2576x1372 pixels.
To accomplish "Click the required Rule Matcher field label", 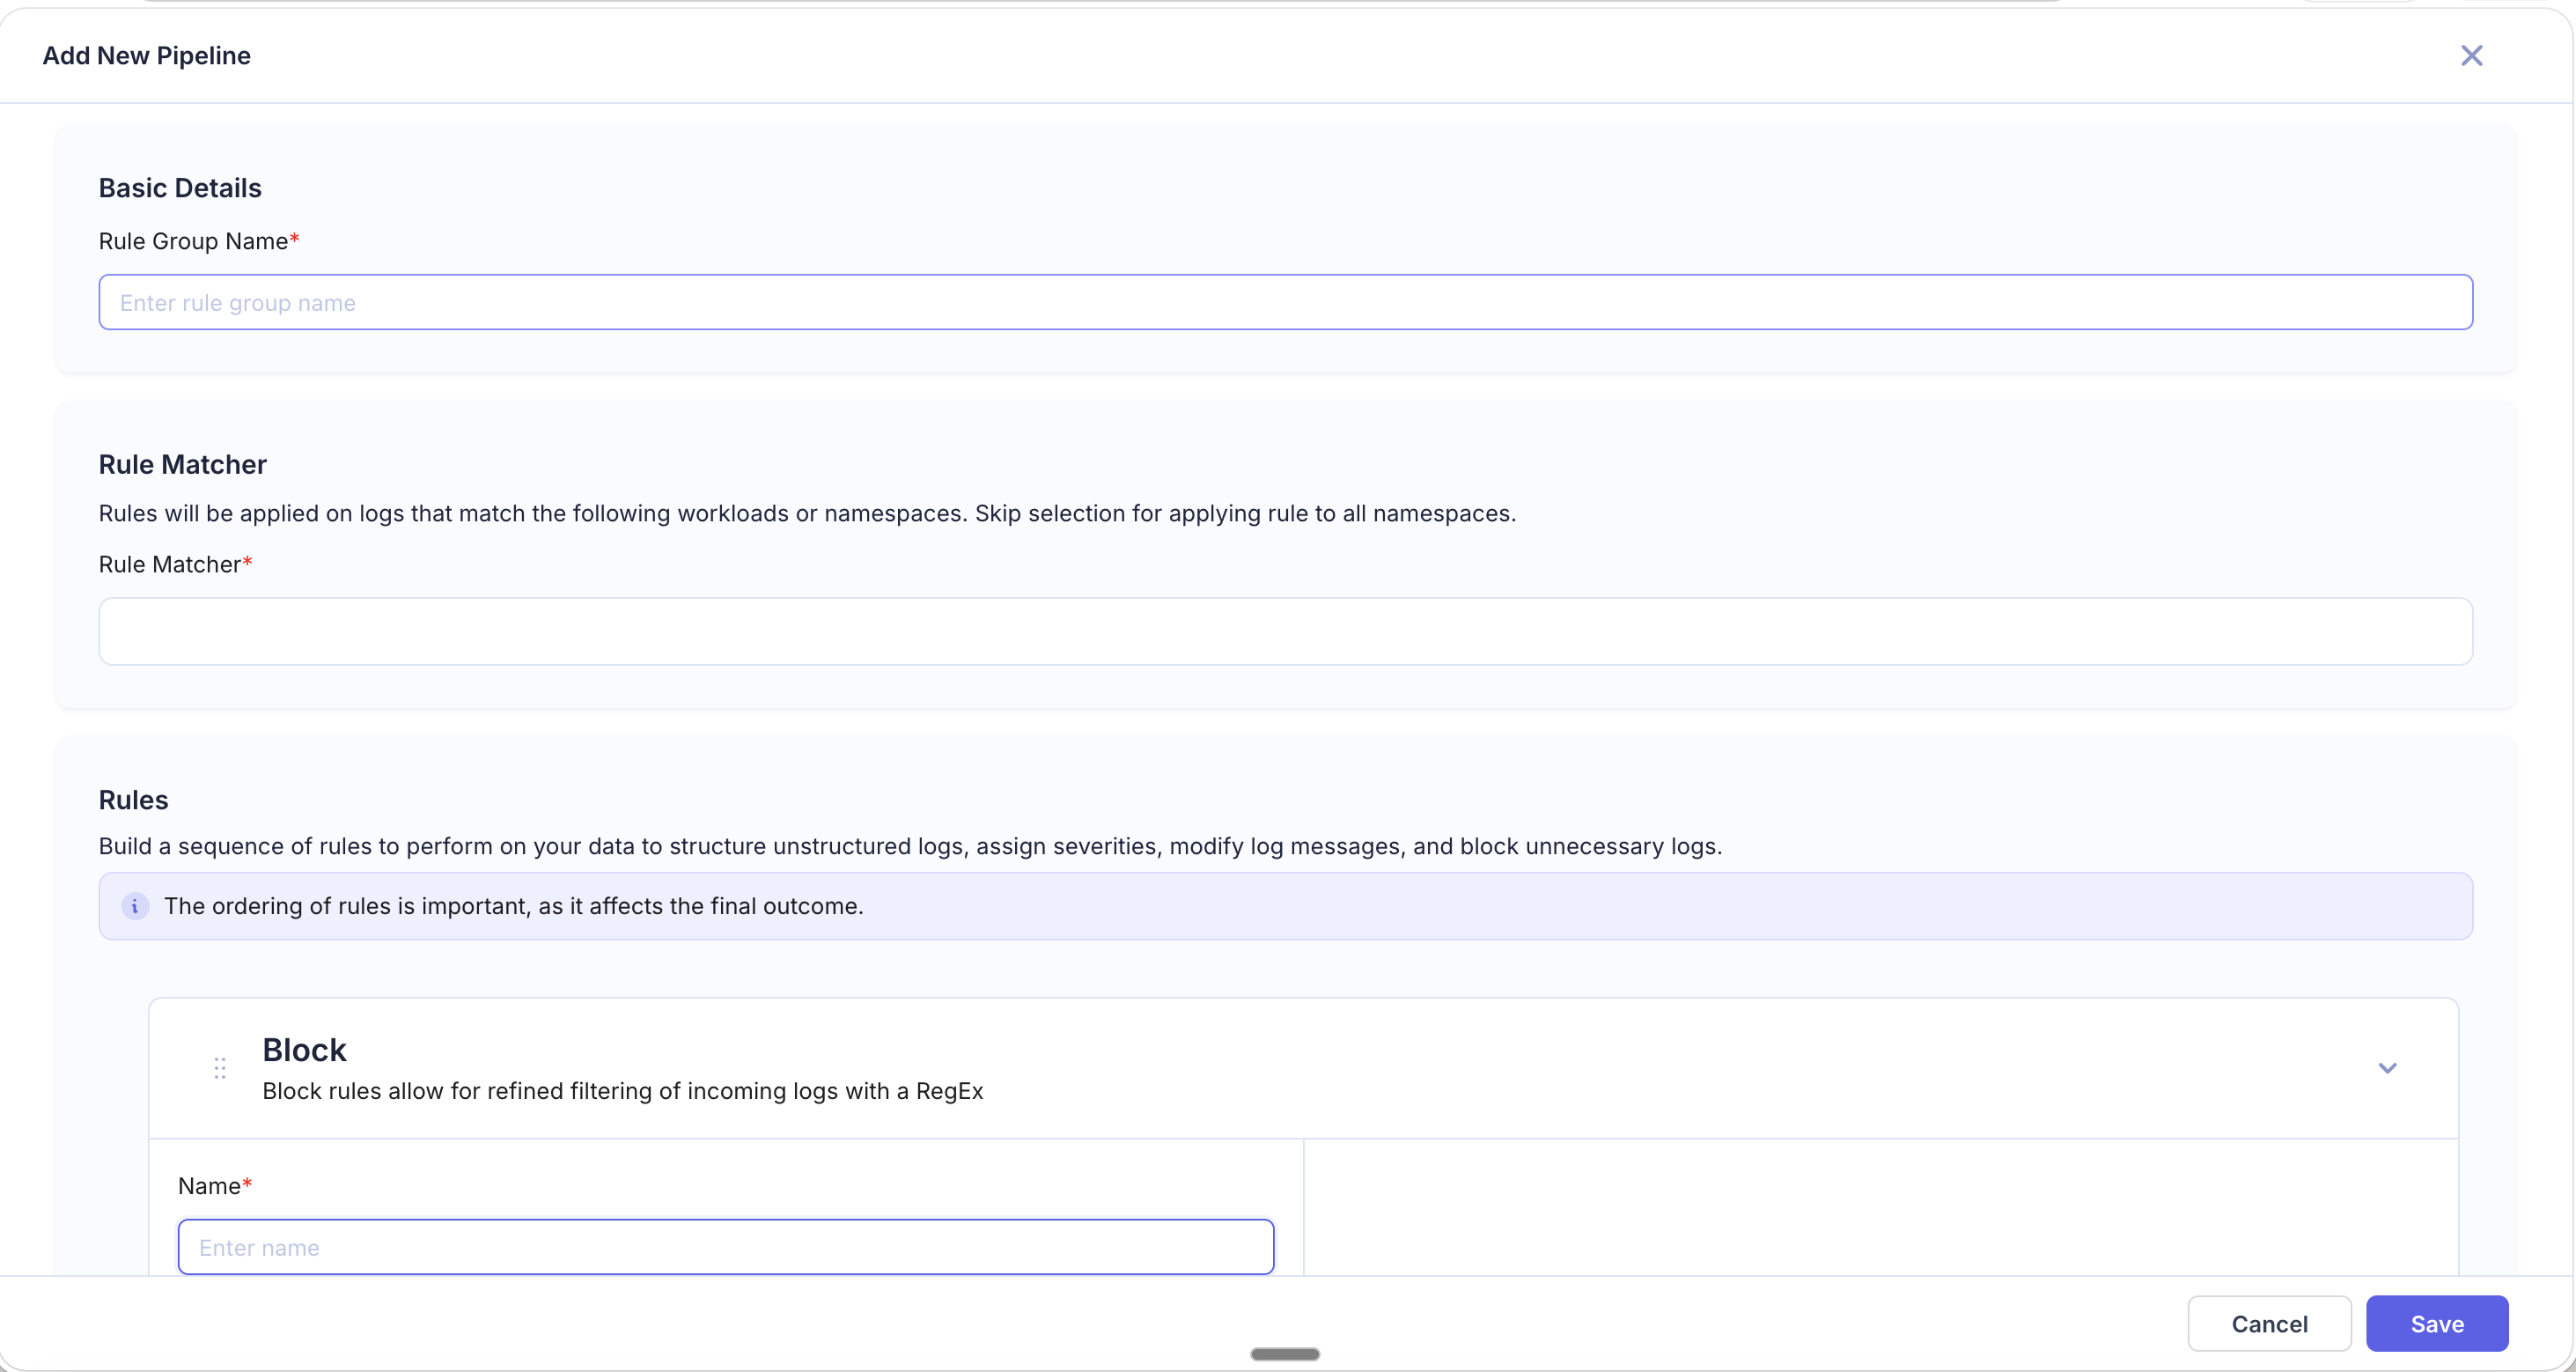I will click(x=170, y=564).
